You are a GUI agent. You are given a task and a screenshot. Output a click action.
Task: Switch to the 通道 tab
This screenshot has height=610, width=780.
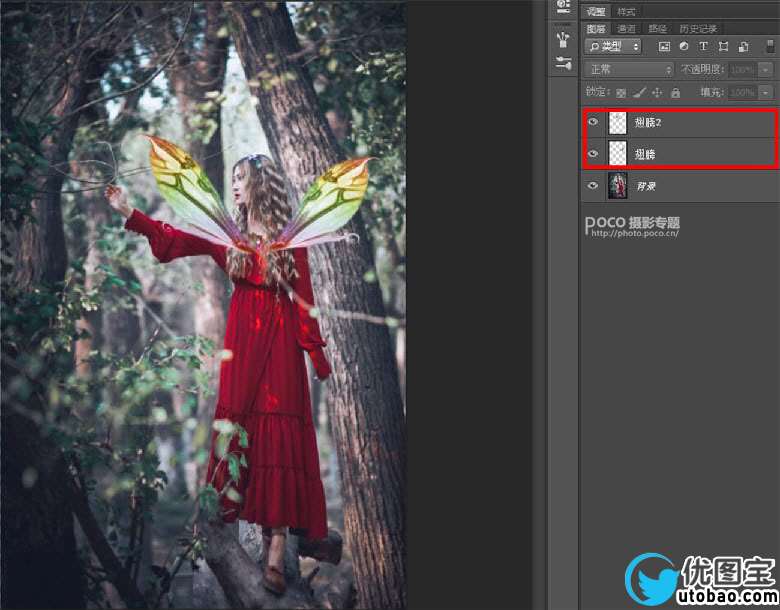[626, 29]
